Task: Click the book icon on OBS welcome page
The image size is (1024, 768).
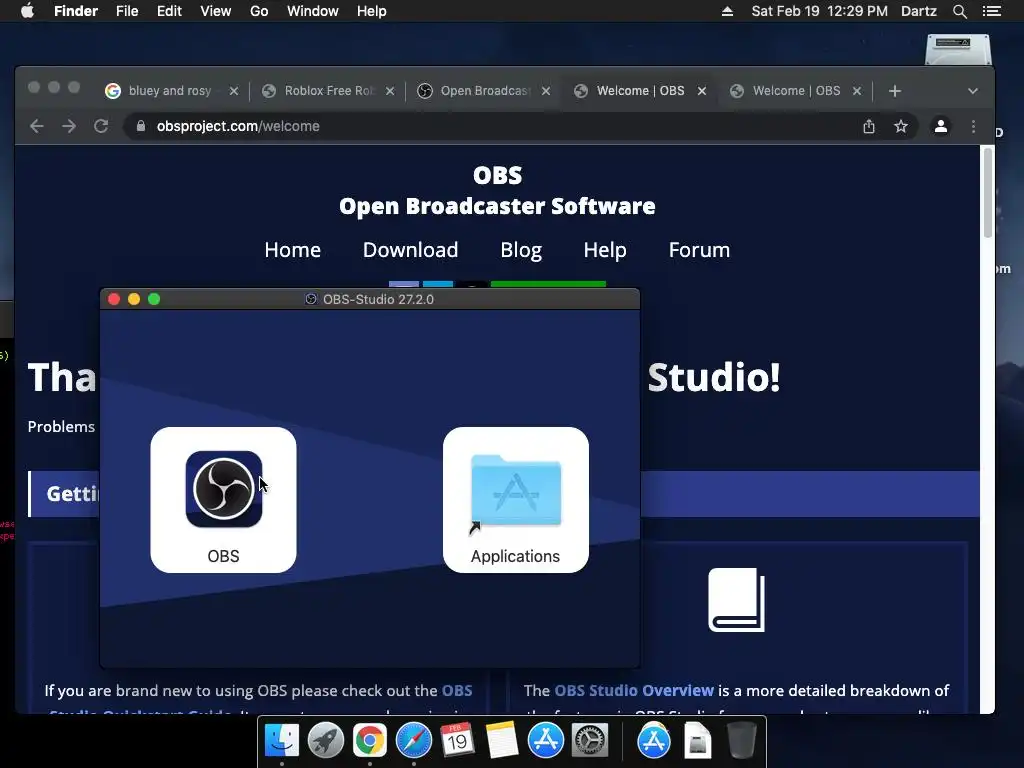Action: 737,600
